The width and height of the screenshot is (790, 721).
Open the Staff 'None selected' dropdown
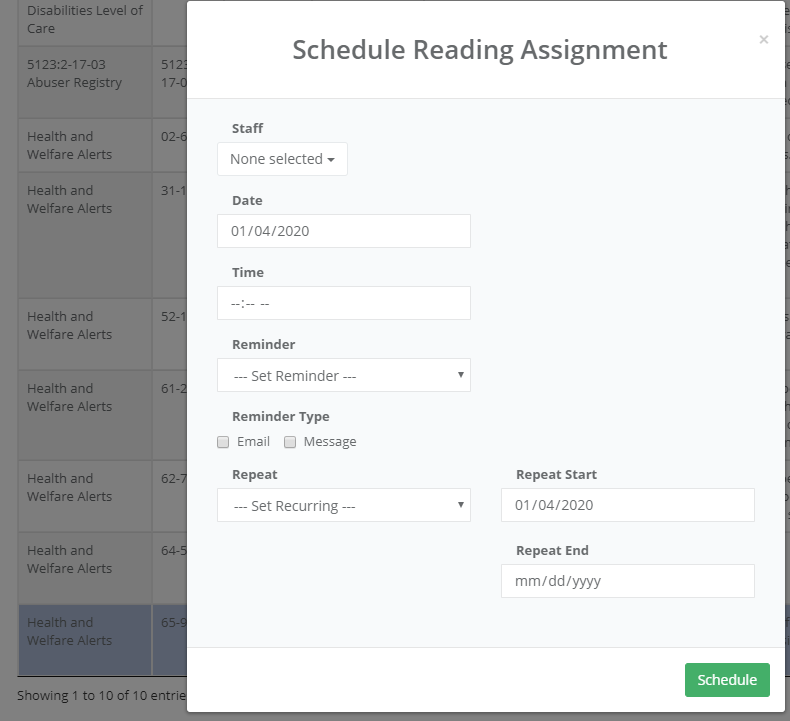282,159
